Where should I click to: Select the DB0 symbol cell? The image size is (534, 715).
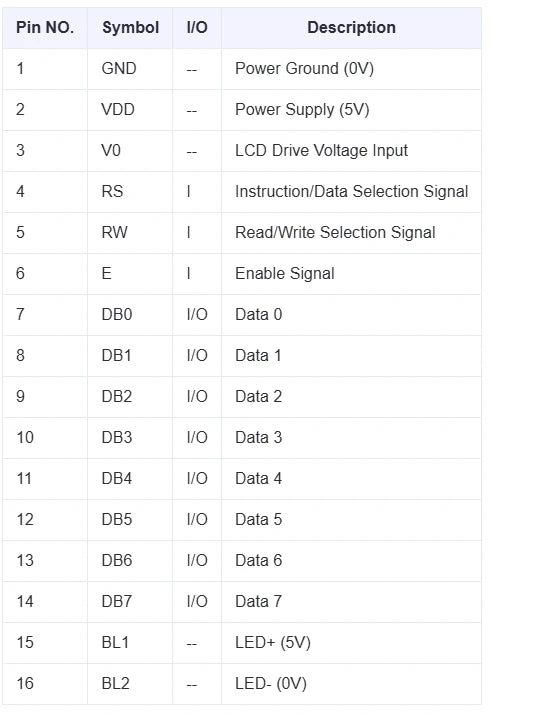click(x=130, y=315)
